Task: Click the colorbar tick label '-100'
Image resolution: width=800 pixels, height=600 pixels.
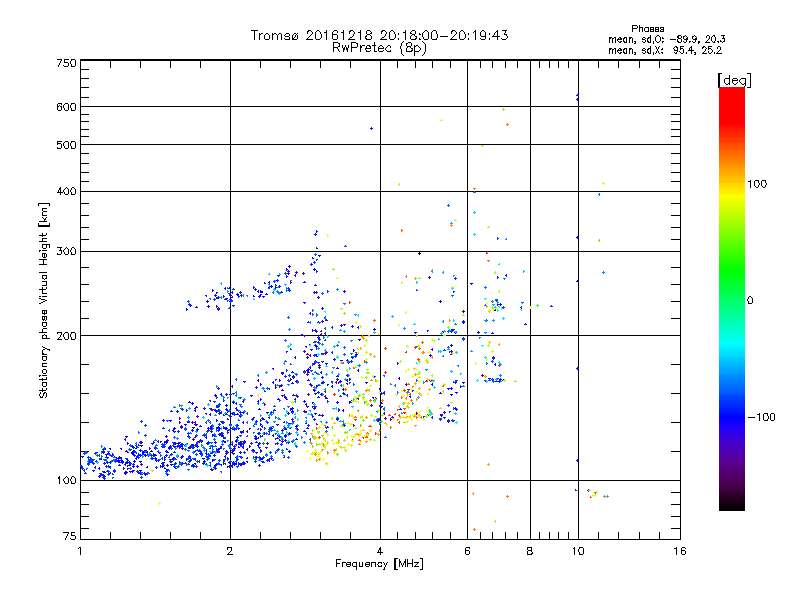Action: tap(761, 417)
